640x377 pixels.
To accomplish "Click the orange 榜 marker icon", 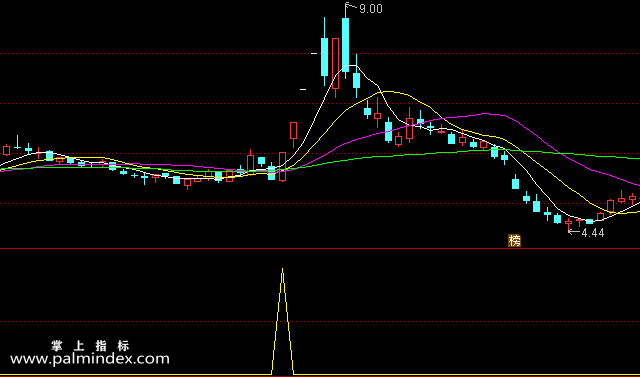I will click(514, 241).
